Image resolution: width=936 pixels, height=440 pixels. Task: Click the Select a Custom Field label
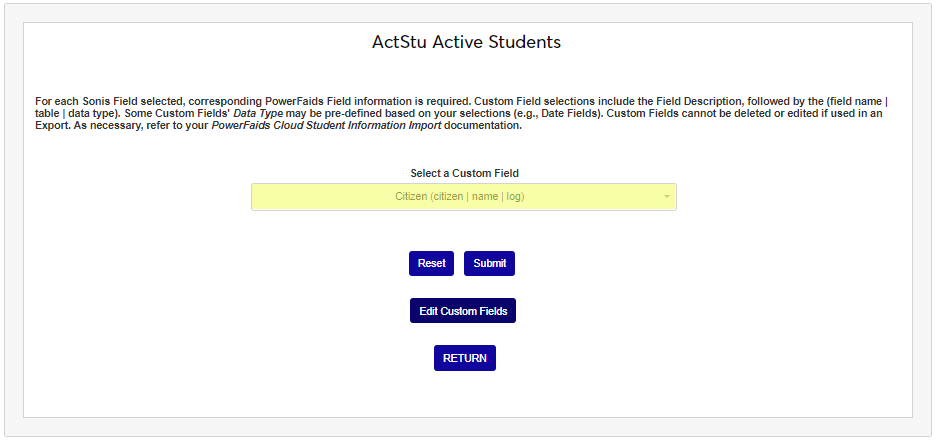pos(465,174)
